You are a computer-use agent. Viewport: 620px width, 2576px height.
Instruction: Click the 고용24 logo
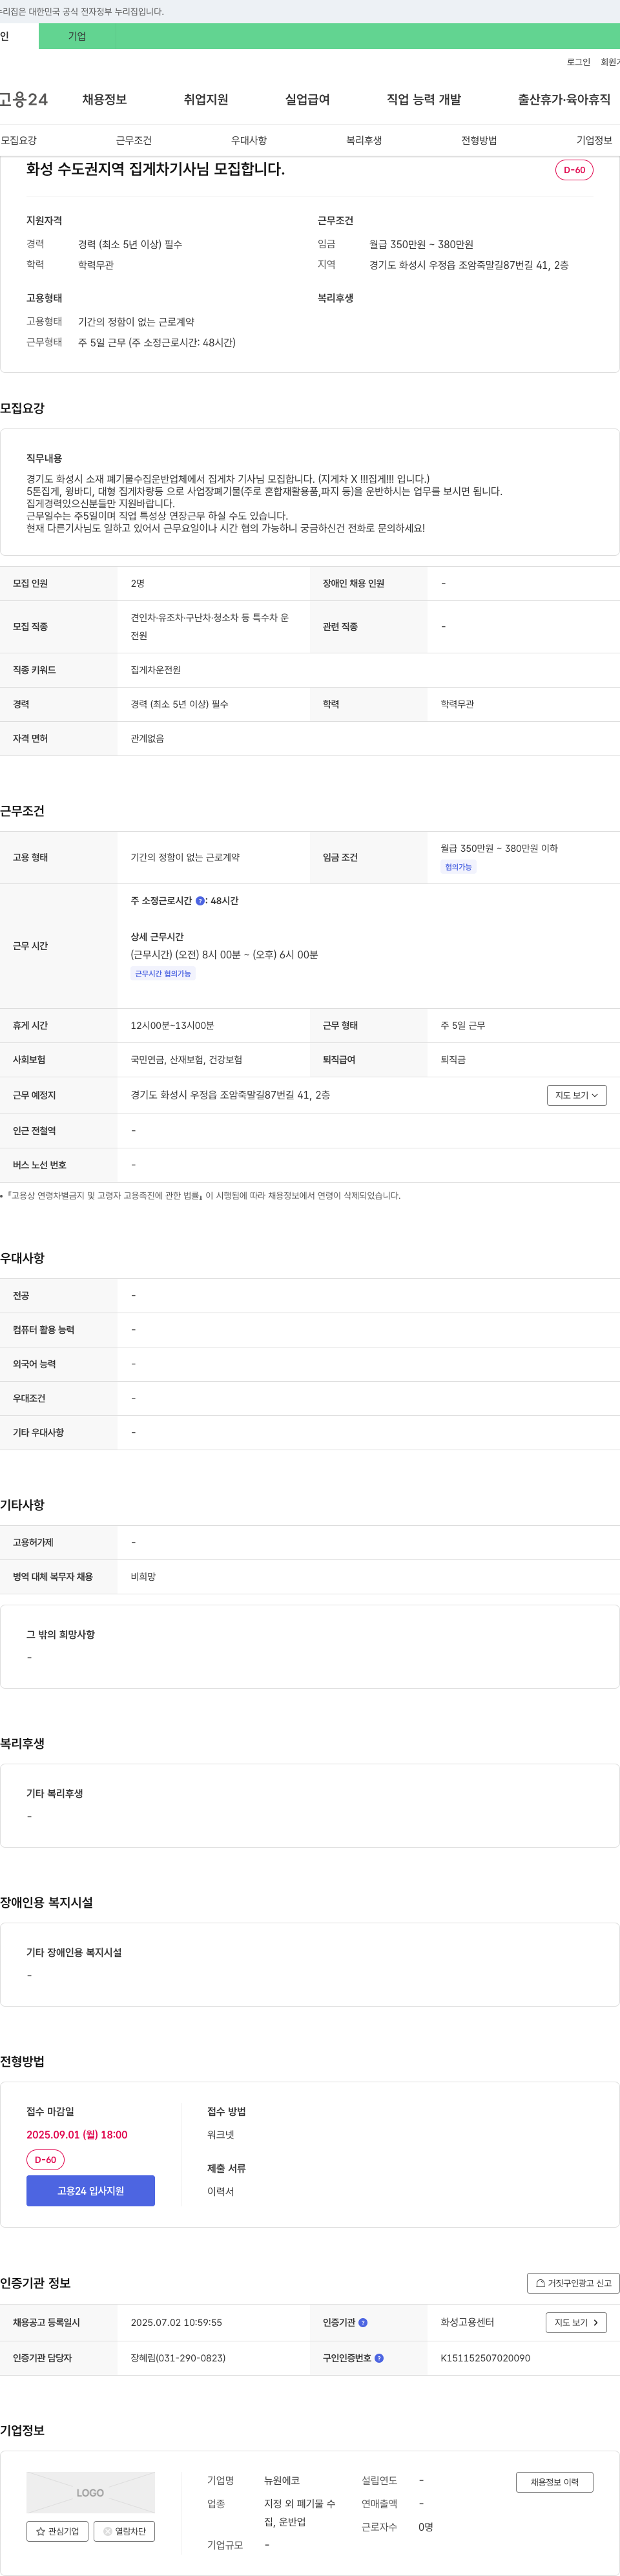click(x=24, y=99)
